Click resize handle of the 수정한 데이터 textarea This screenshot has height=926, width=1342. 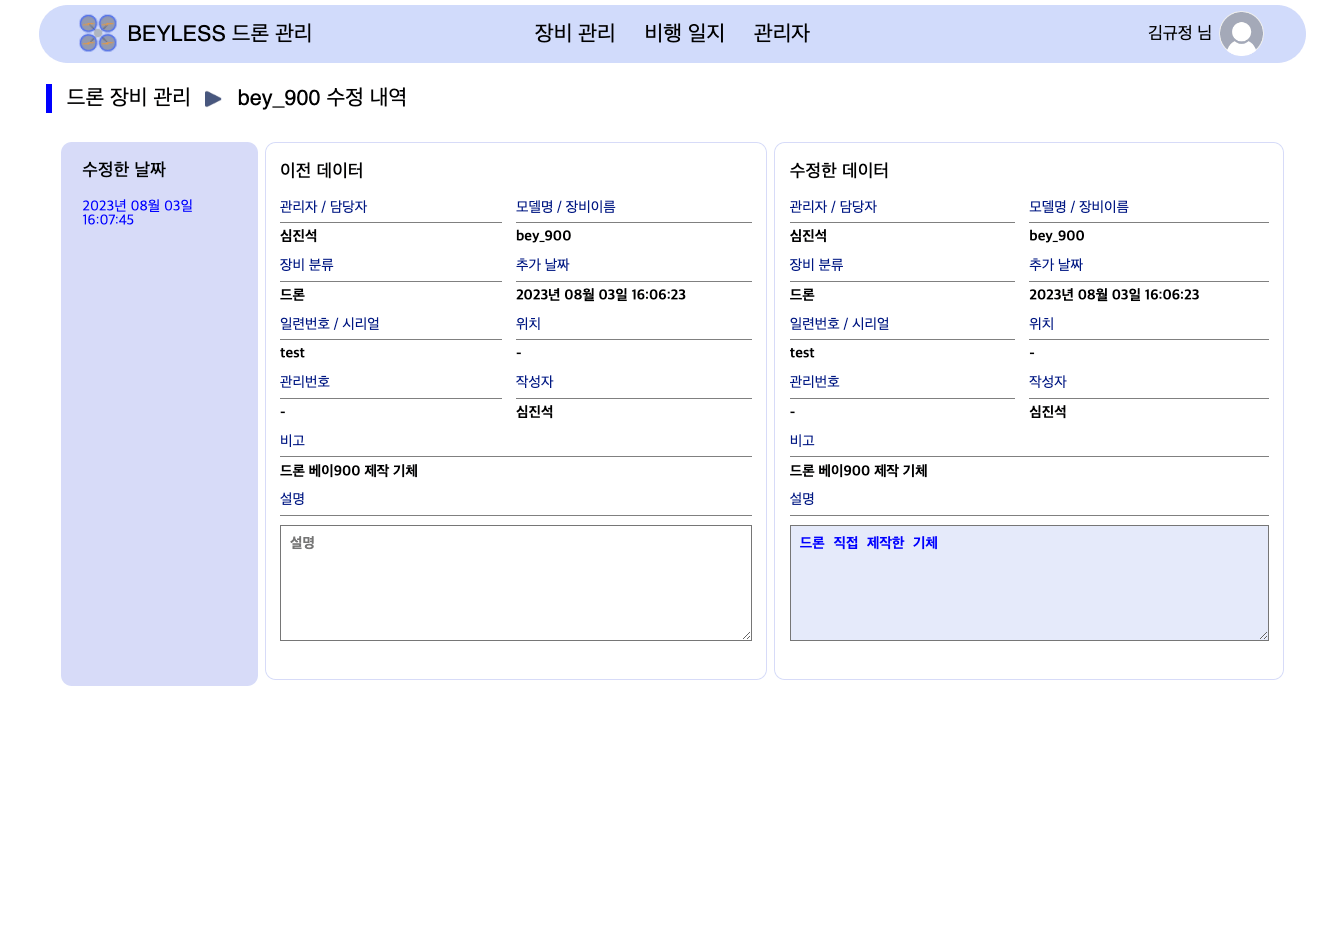coord(1263,635)
